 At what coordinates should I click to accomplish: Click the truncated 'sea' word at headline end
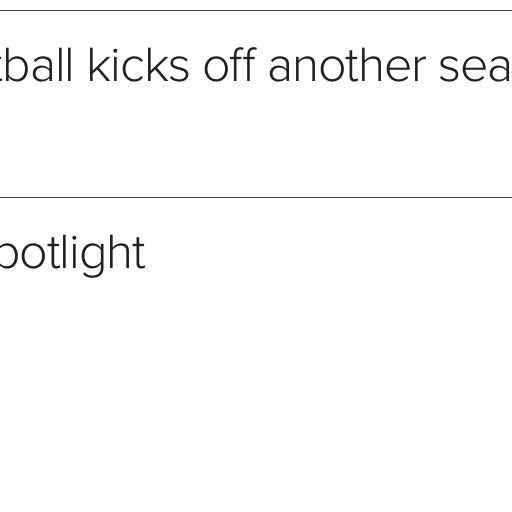(x=476, y=68)
